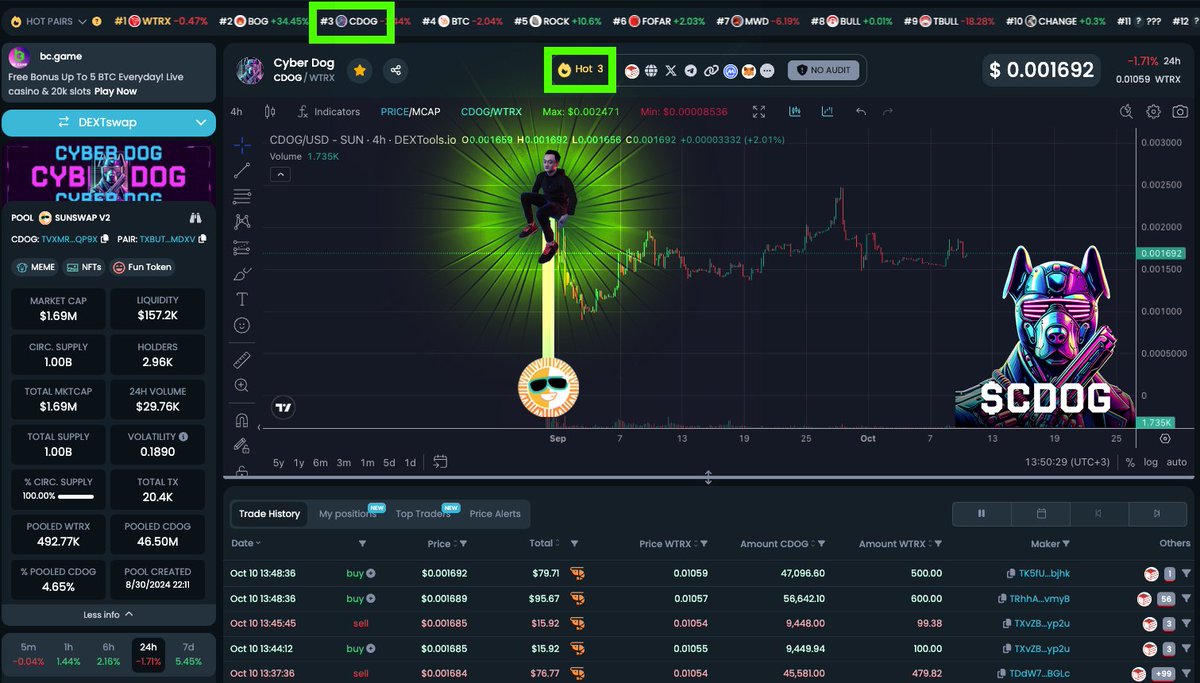Toggle CDOG/WTRX quote currency
The height and width of the screenshot is (683, 1200).
[491, 112]
